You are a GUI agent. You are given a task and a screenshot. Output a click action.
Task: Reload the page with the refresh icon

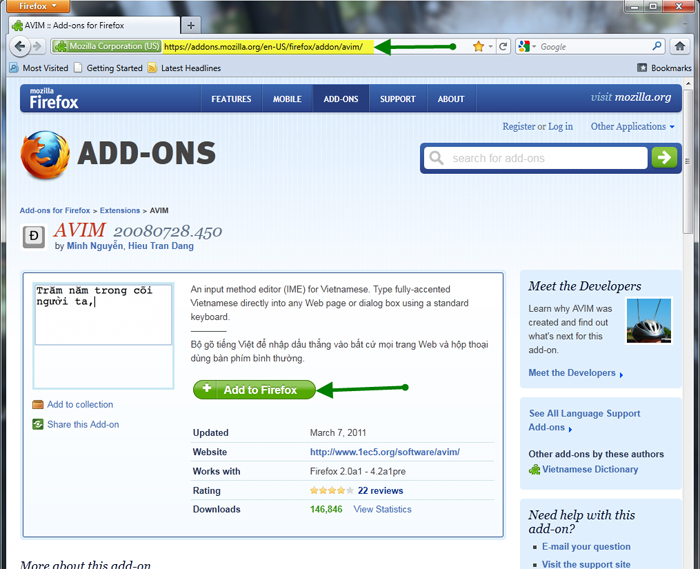(x=503, y=46)
